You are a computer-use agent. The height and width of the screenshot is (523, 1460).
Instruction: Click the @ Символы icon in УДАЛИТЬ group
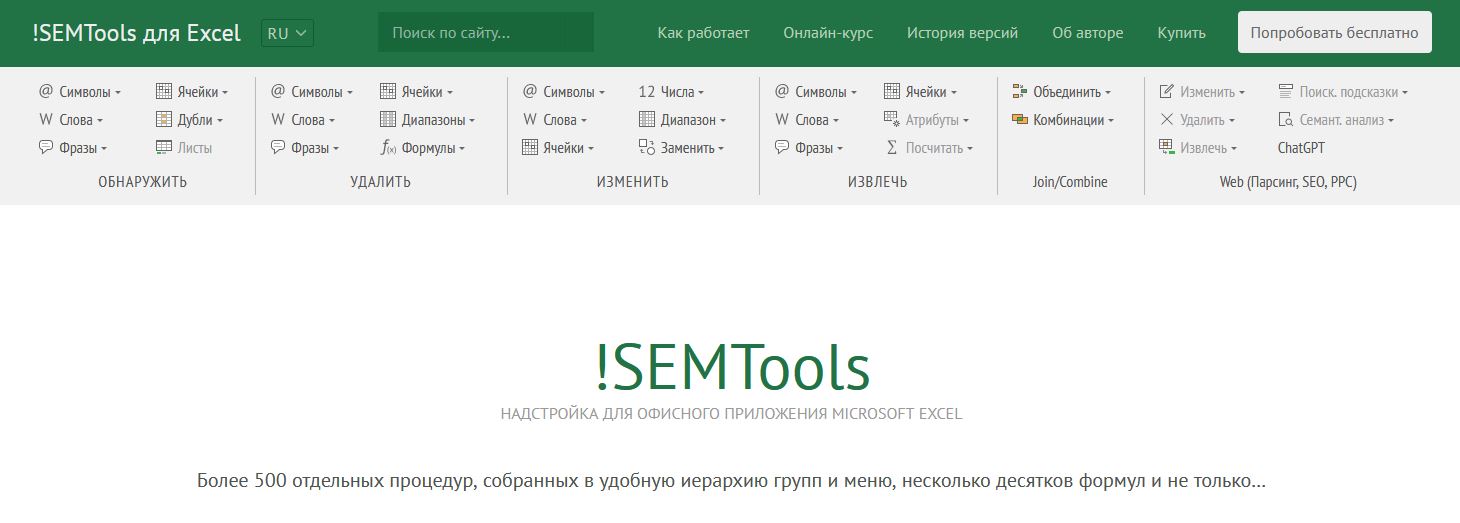pos(278,92)
